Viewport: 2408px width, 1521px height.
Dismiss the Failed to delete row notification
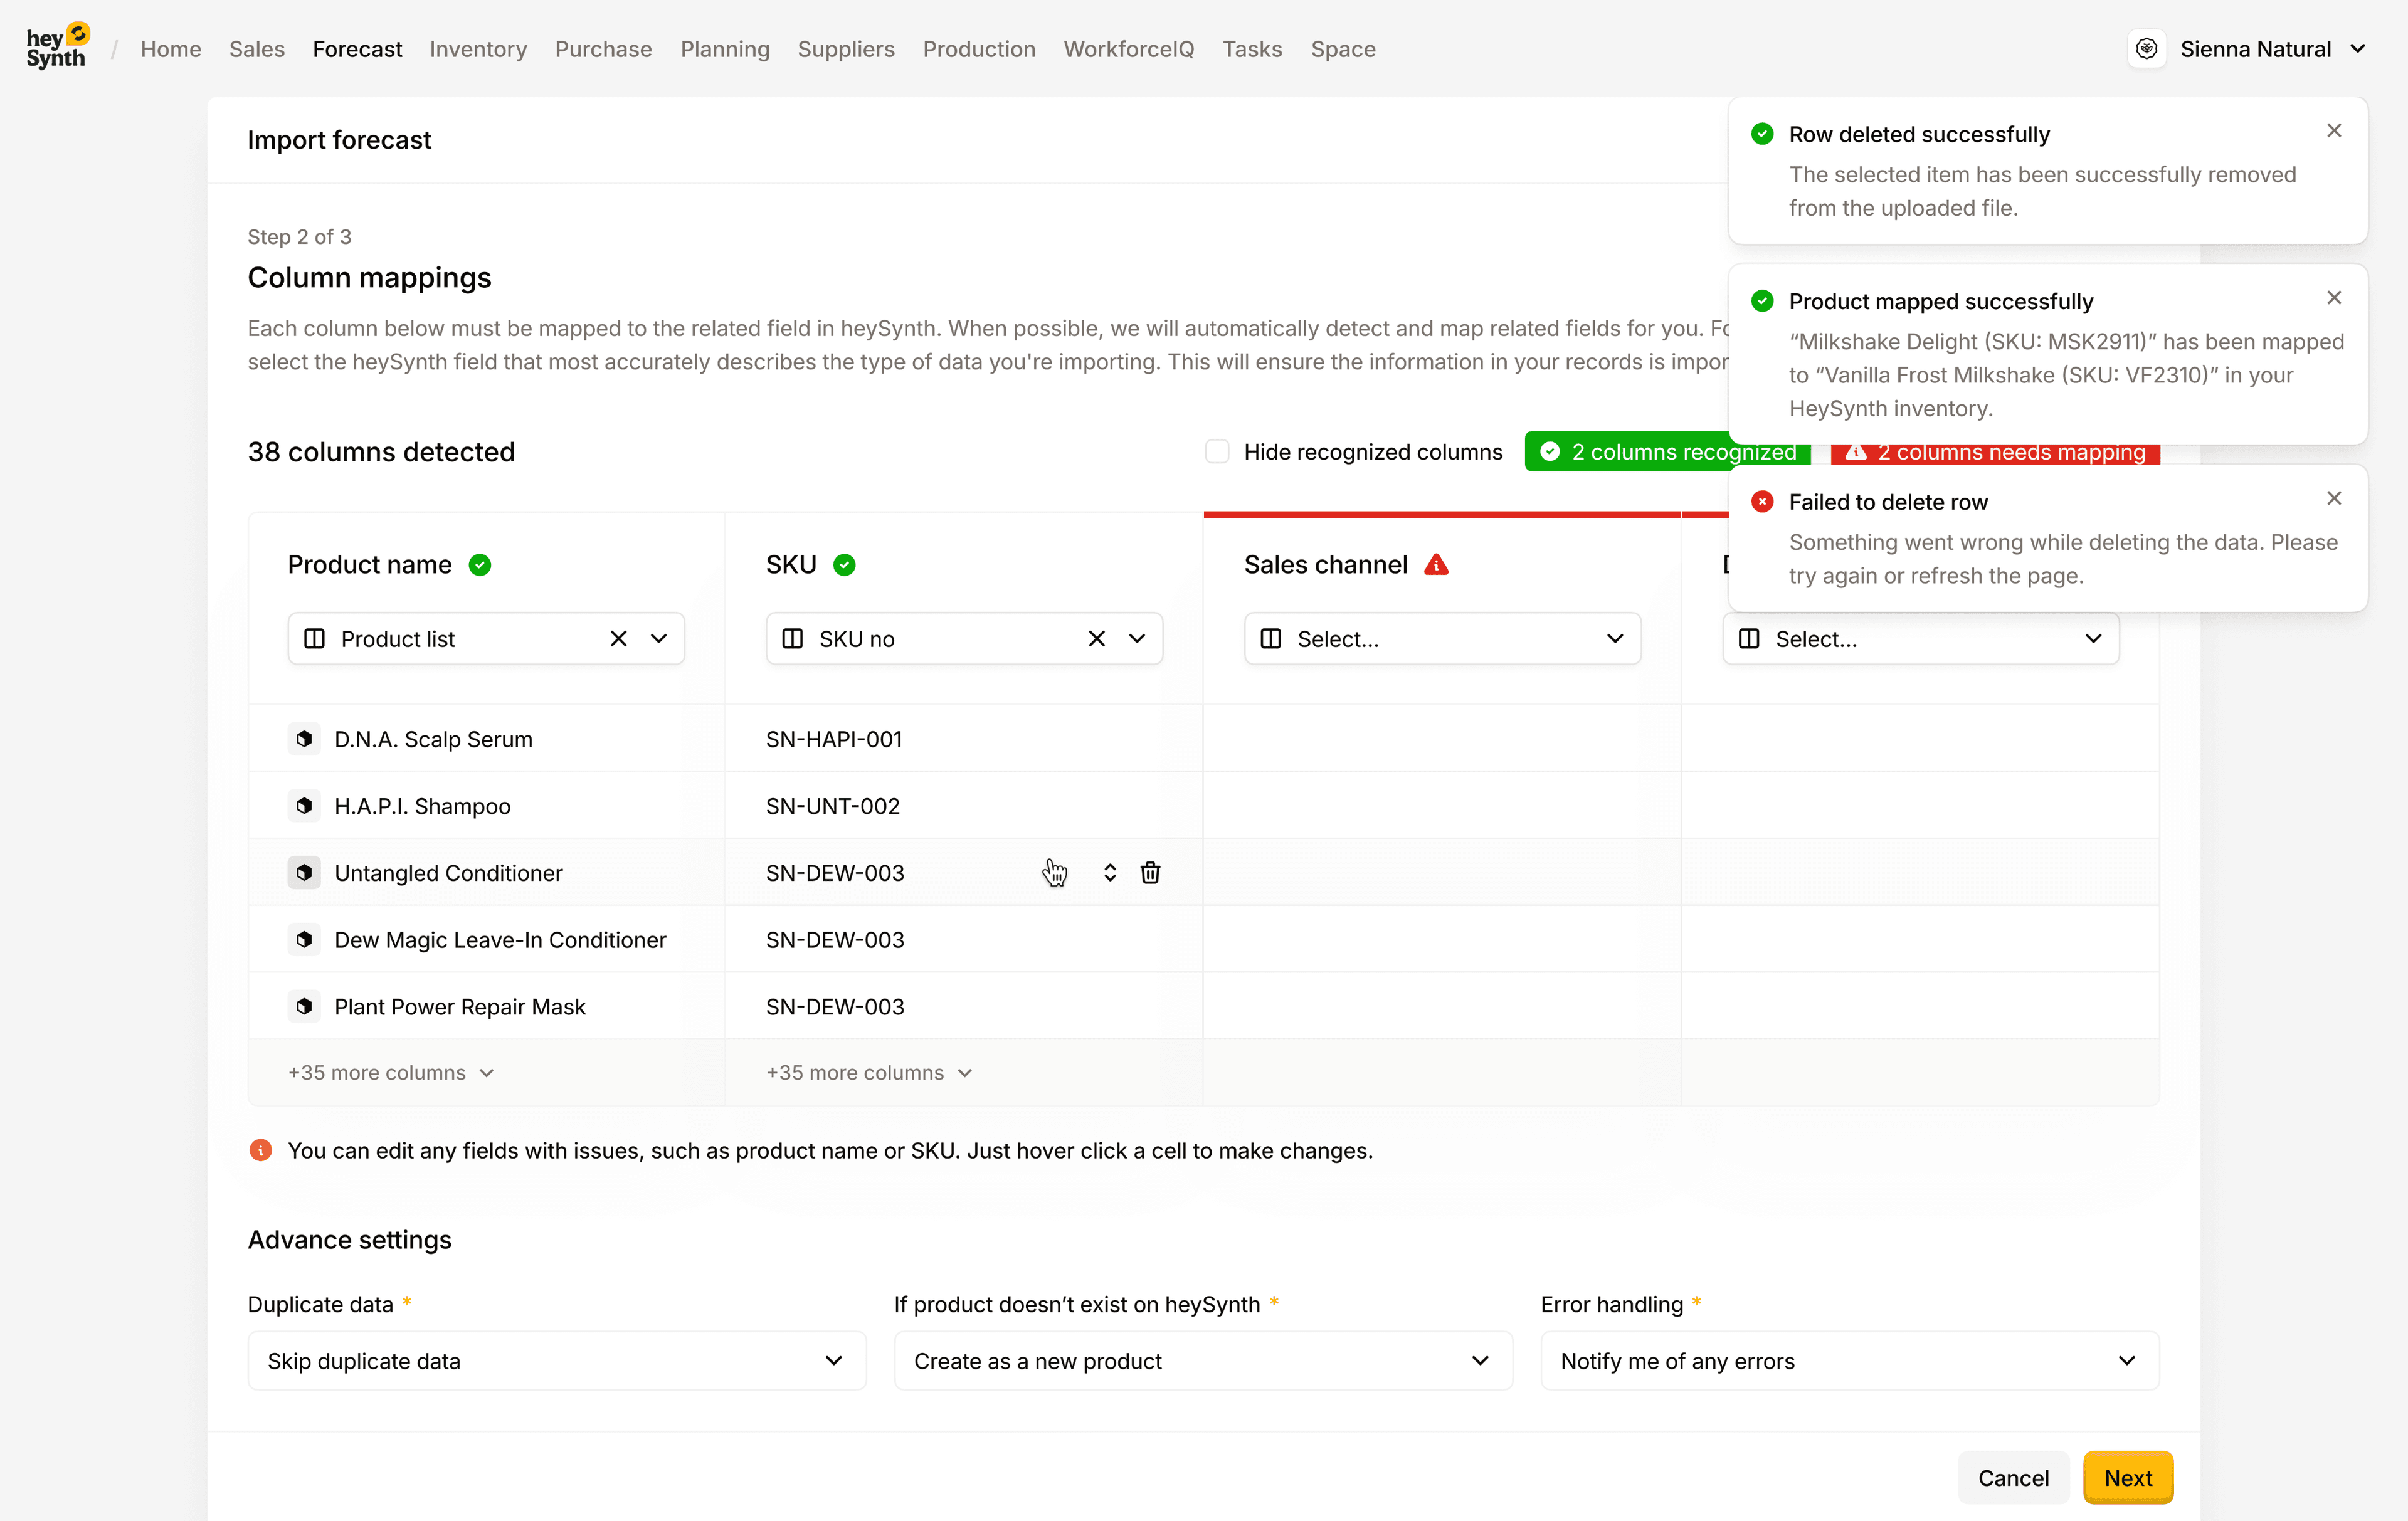pyautogui.click(x=2334, y=498)
